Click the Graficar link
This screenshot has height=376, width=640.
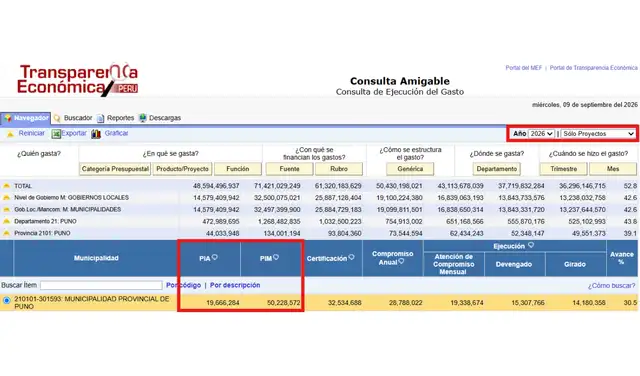116,133
